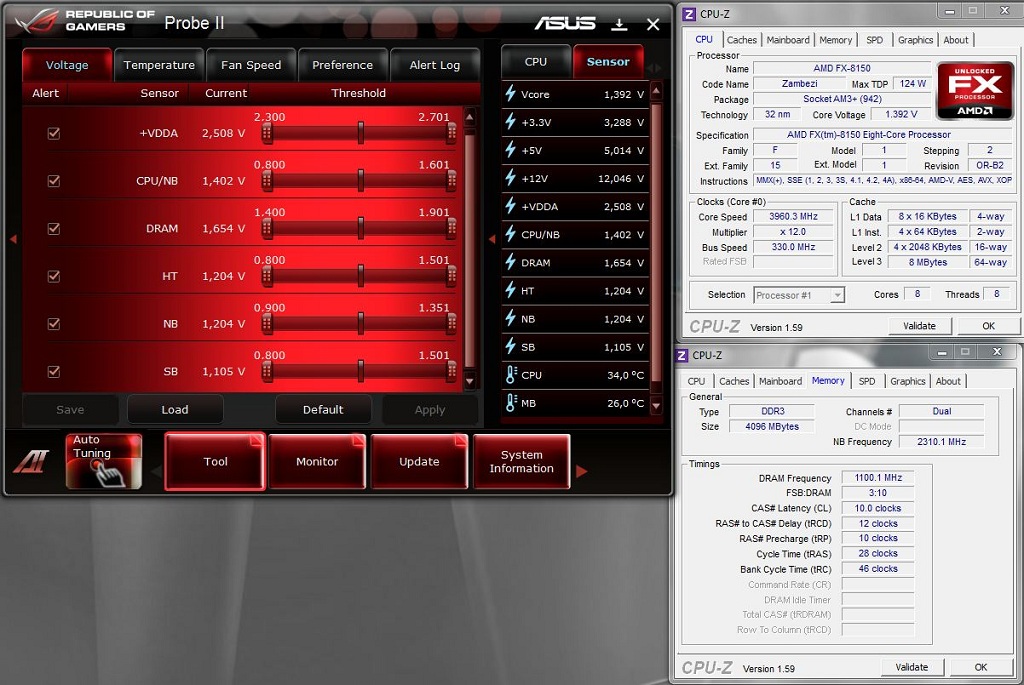Toggle the DRAM alert checkbox
Viewport: 1024px width, 685px height.
[54, 229]
